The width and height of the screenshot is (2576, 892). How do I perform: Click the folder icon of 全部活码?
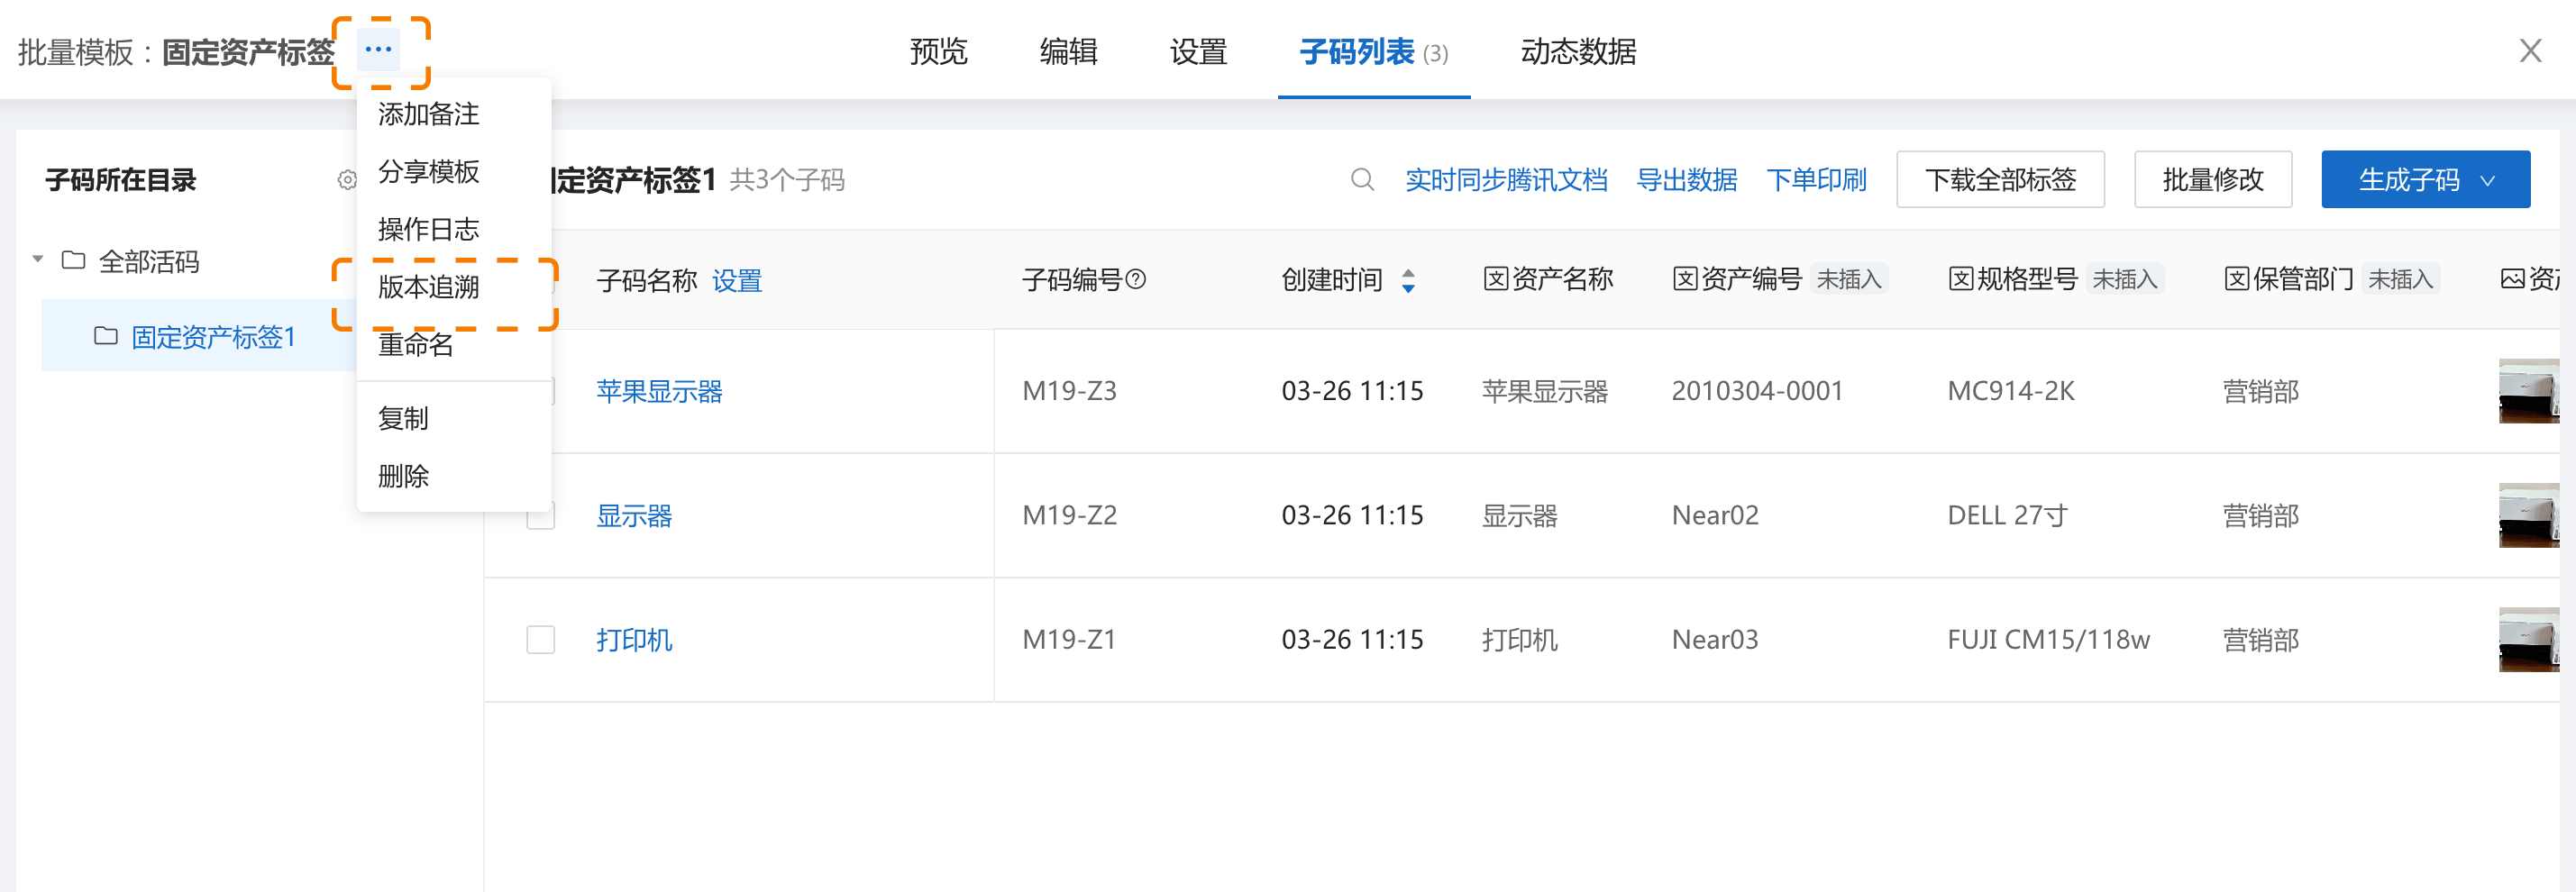tap(73, 261)
